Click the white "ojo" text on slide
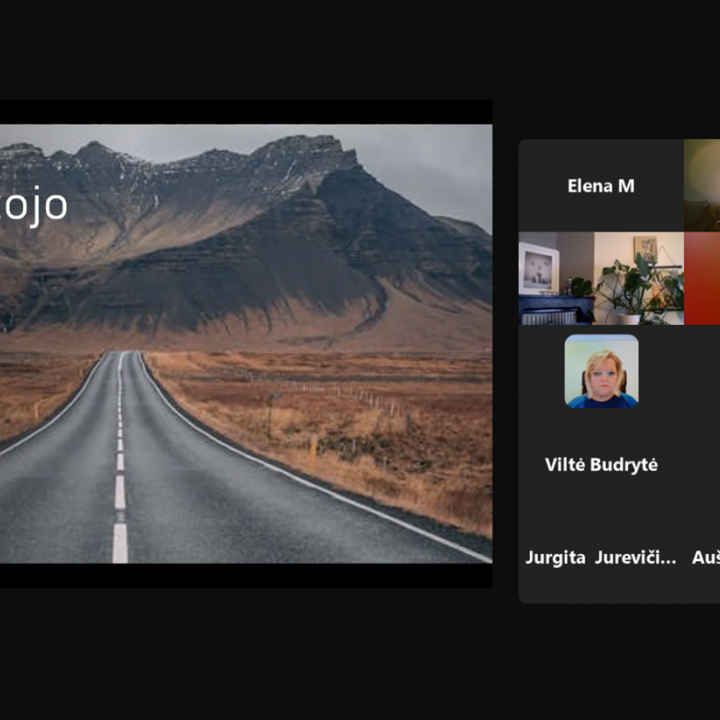 pos(35,205)
